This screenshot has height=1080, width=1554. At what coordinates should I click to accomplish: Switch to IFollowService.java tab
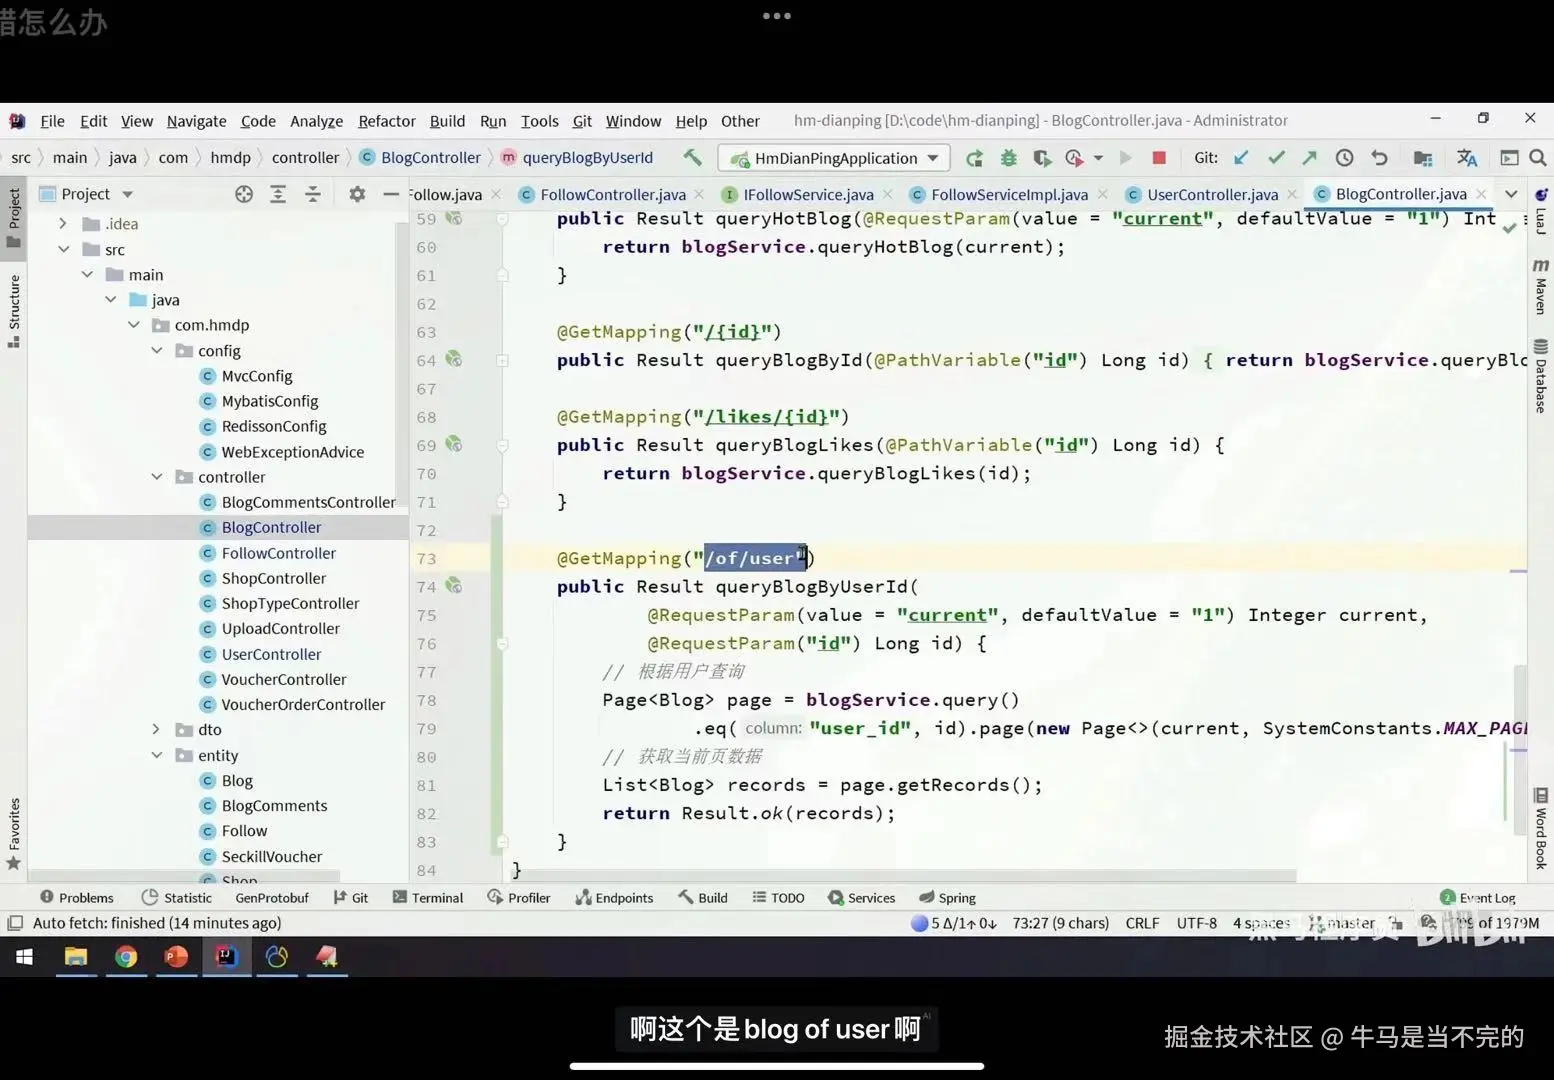(808, 194)
